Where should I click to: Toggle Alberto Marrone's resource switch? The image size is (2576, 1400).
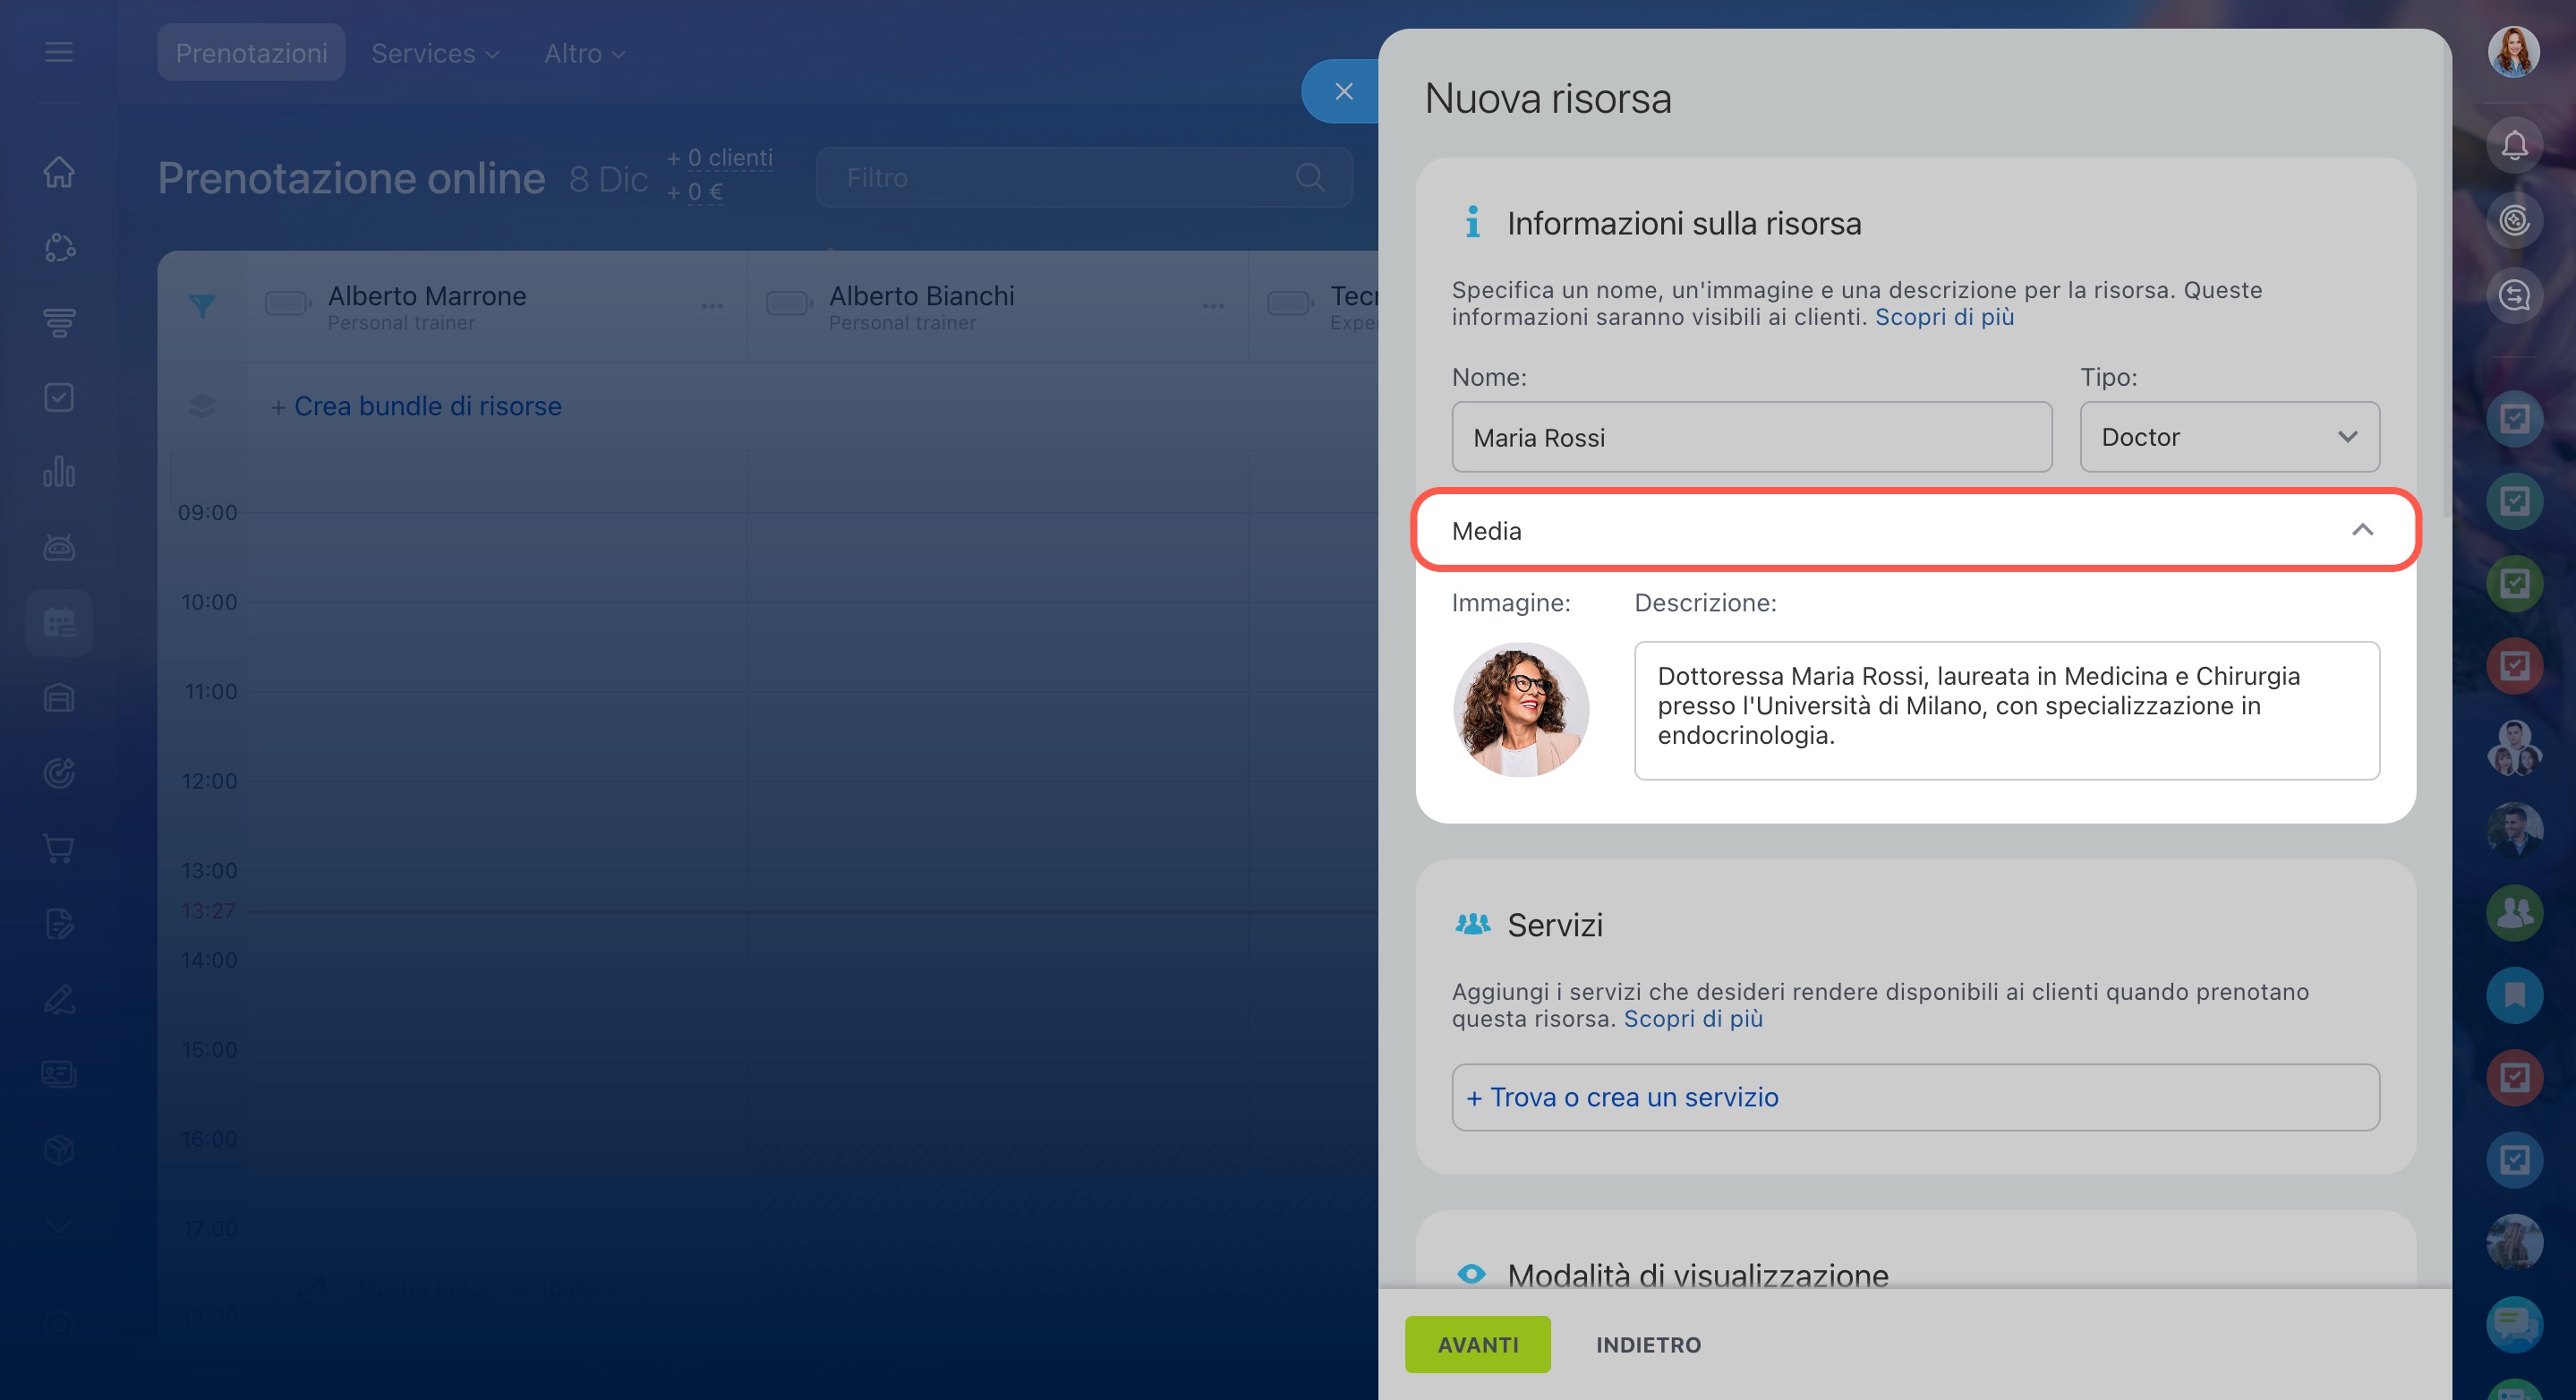click(287, 303)
